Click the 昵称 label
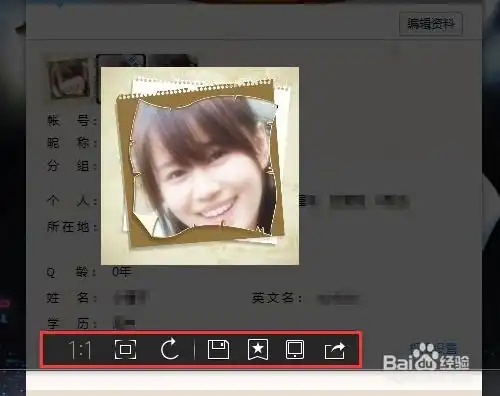 [x=71, y=143]
